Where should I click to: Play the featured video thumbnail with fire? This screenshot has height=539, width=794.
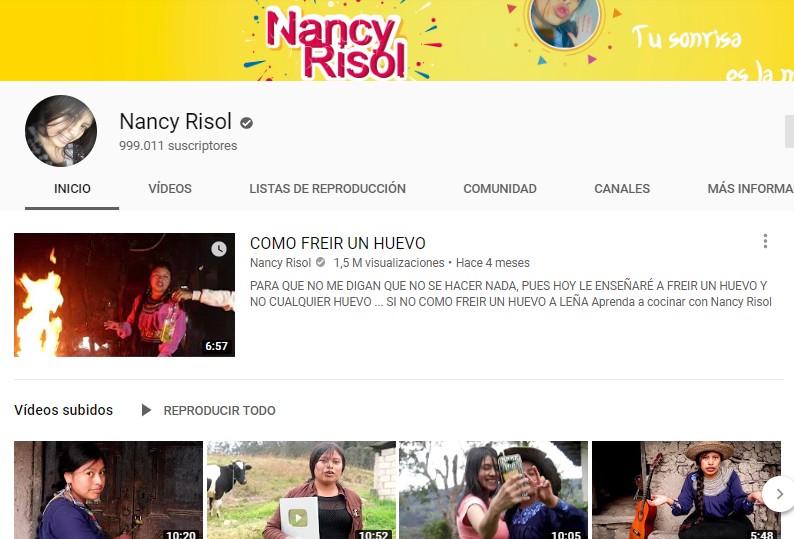point(125,295)
